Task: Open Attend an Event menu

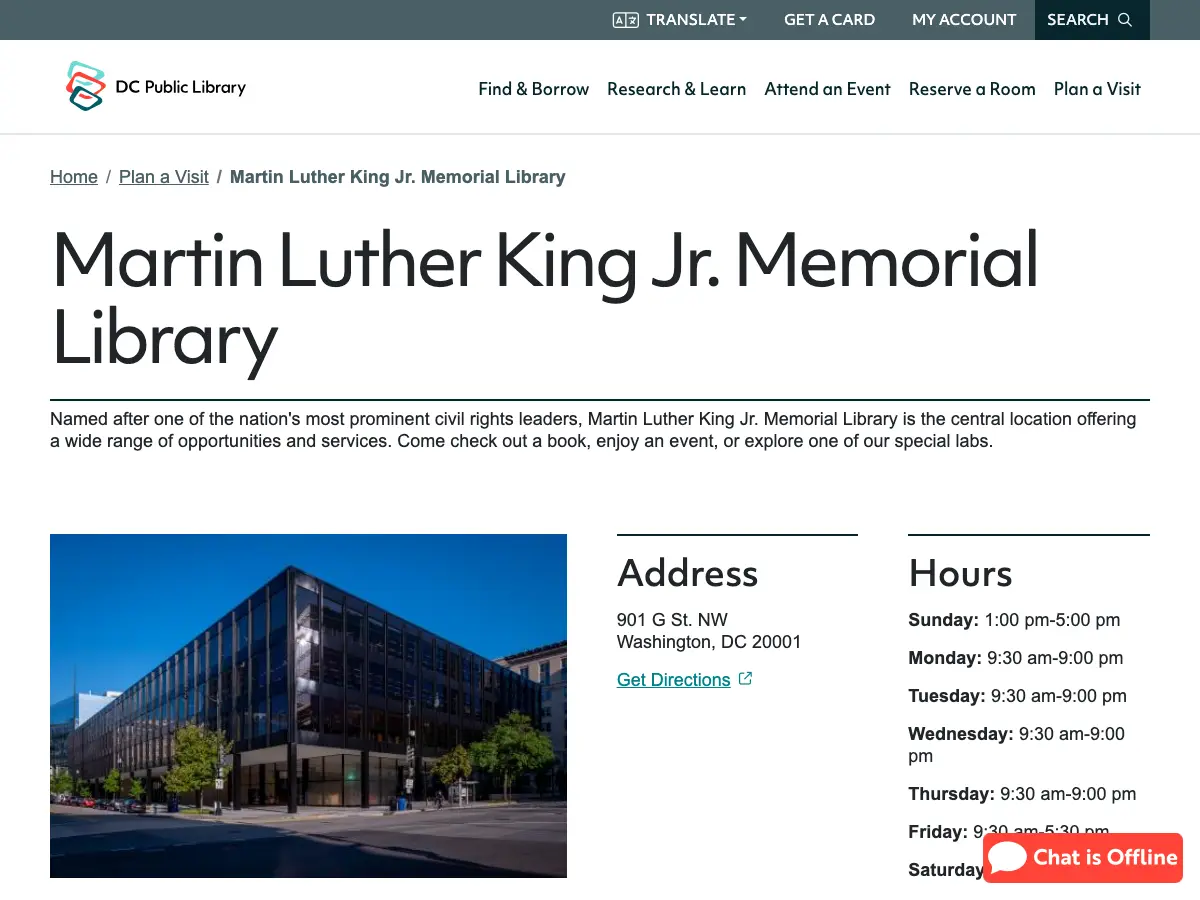Action: pyautogui.click(x=827, y=89)
